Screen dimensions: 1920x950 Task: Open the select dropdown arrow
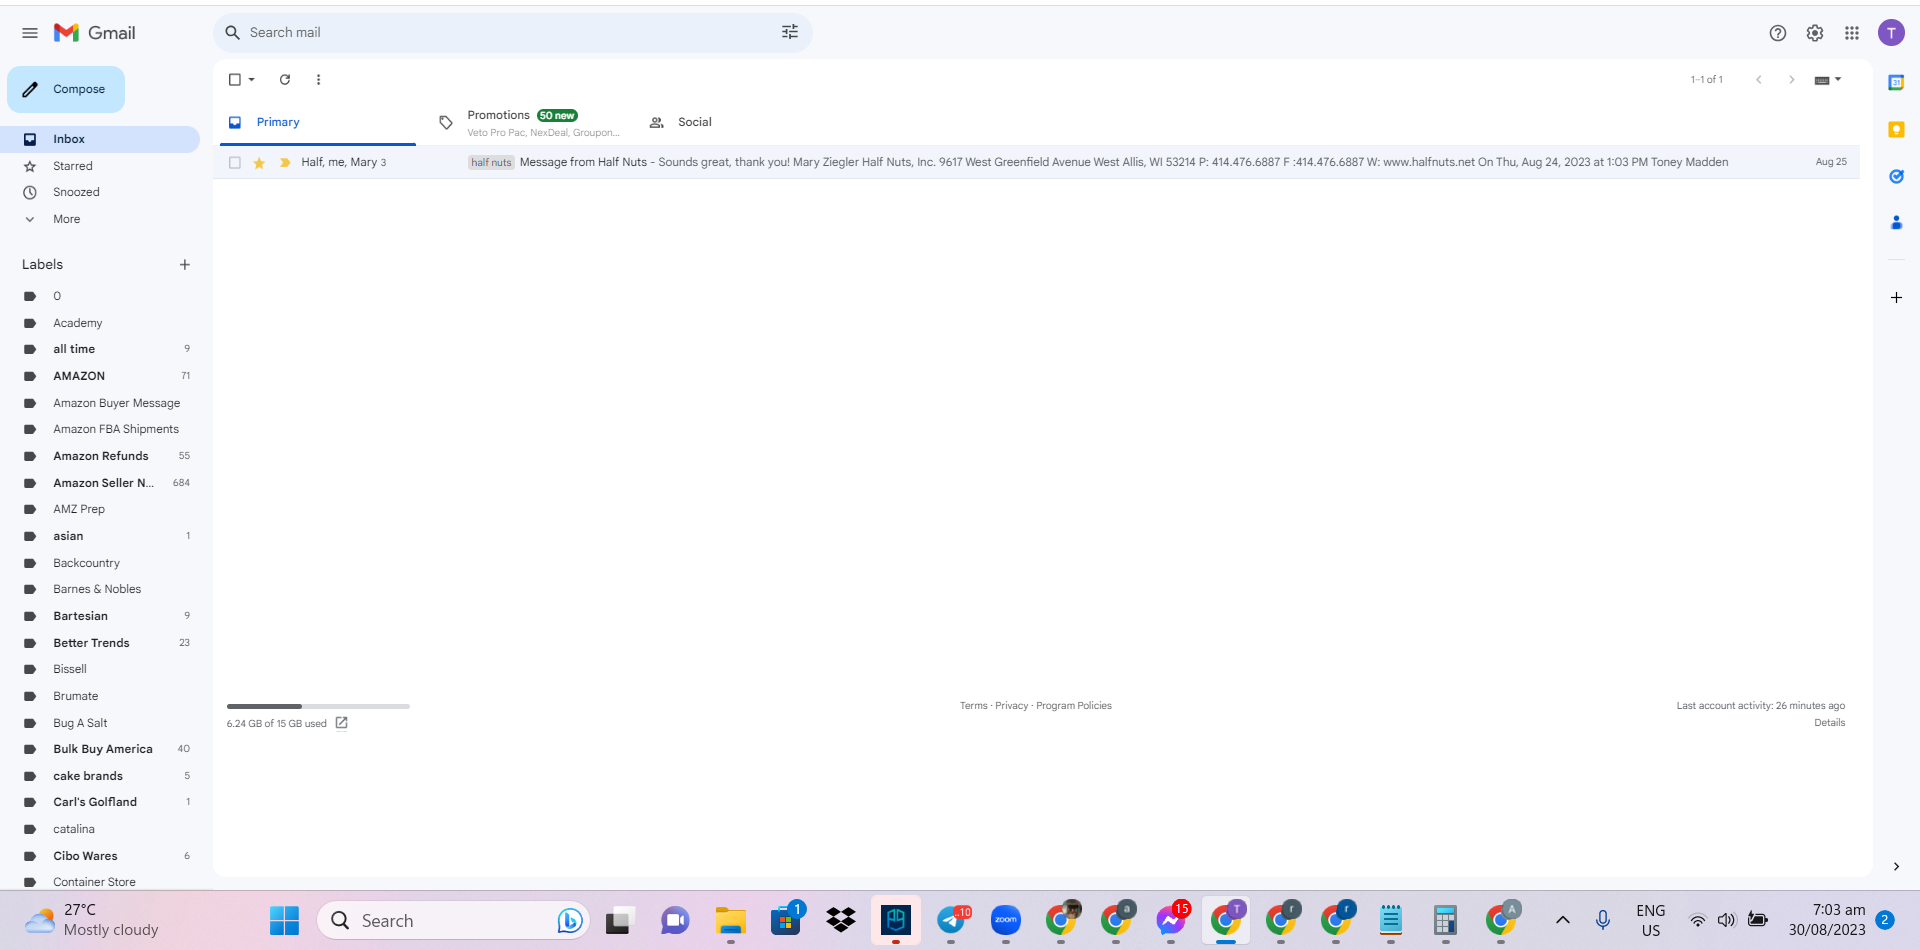[252, 79]
